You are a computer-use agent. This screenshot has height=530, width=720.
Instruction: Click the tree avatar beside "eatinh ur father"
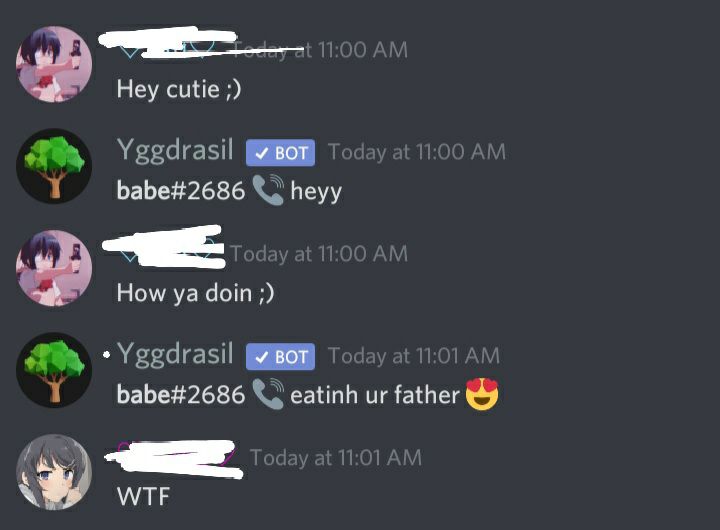(x=54, y=370)
